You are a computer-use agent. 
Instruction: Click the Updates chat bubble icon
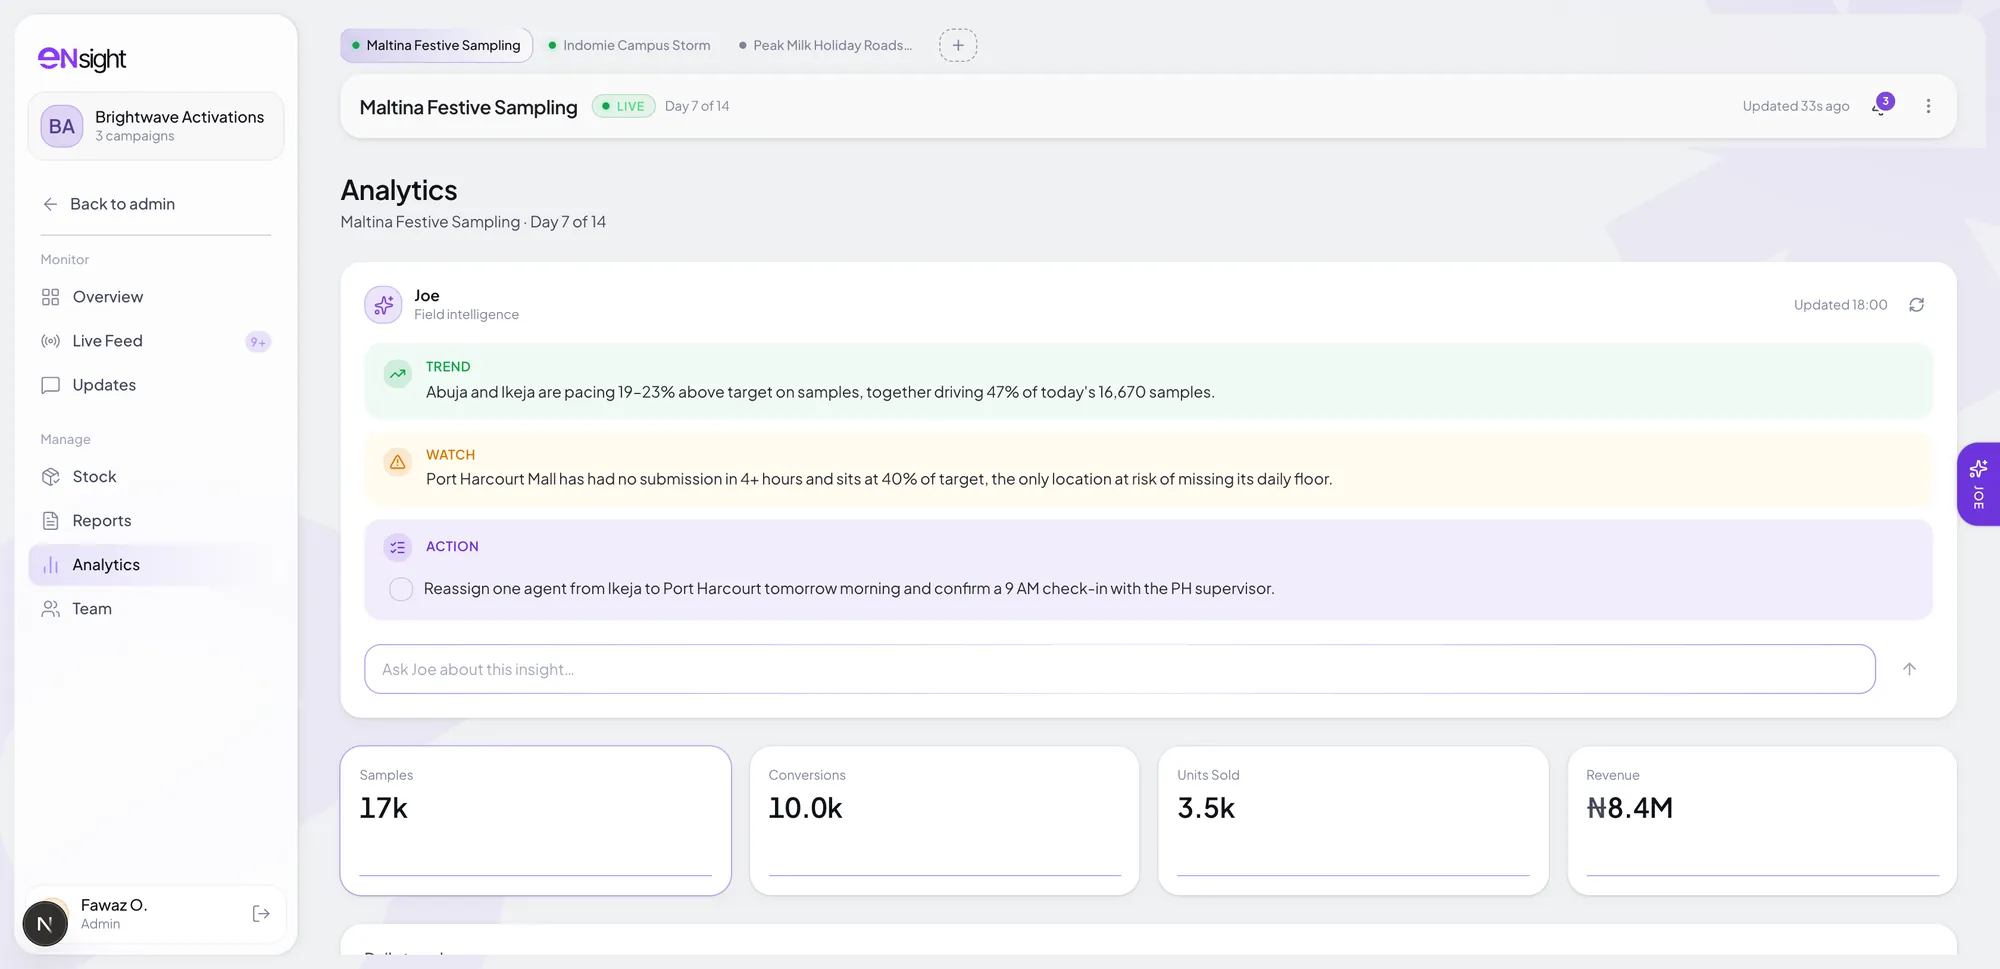(51, 385)
